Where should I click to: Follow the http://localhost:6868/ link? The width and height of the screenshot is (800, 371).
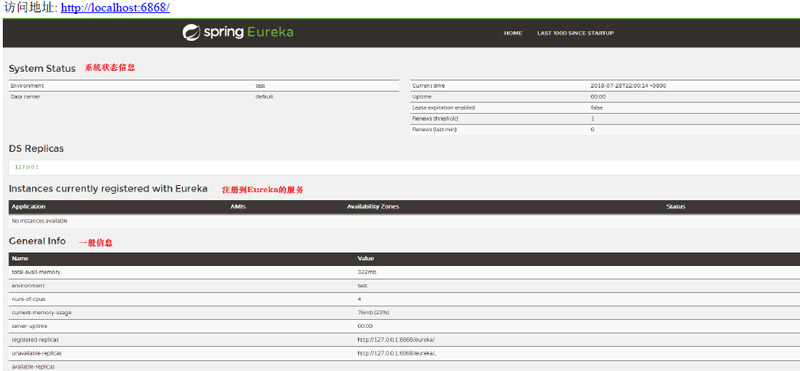[115, 8]
